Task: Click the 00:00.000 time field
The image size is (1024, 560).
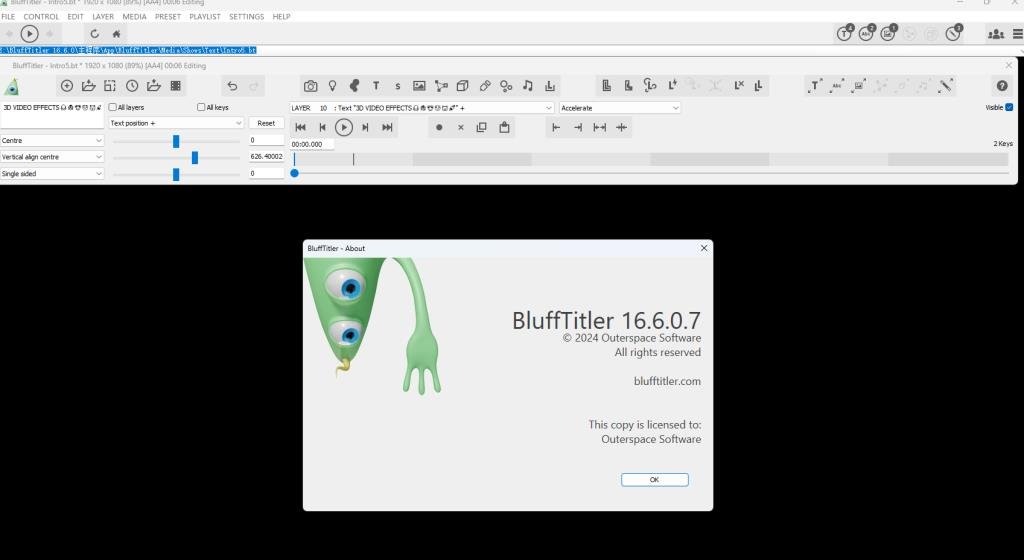Action: coord(312,144)
